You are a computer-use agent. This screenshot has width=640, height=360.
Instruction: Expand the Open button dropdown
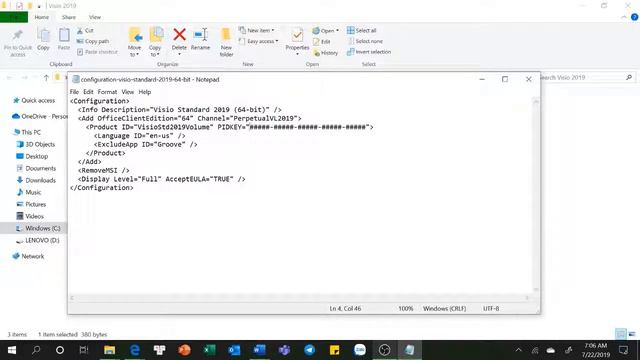tap(326, 31)
